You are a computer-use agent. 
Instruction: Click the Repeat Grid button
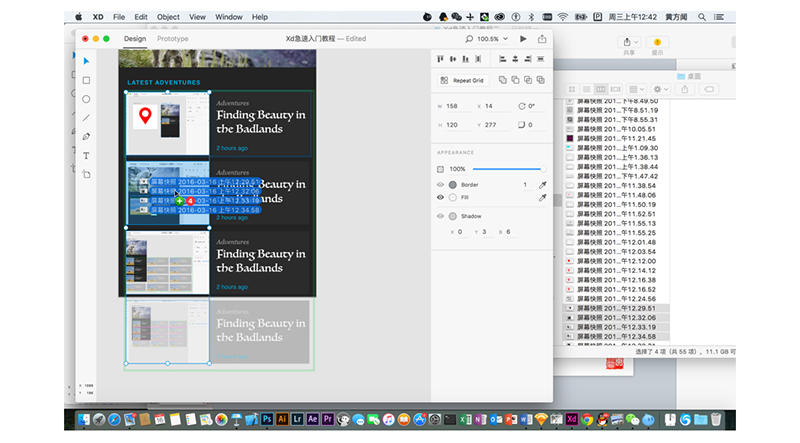point(461,80)
